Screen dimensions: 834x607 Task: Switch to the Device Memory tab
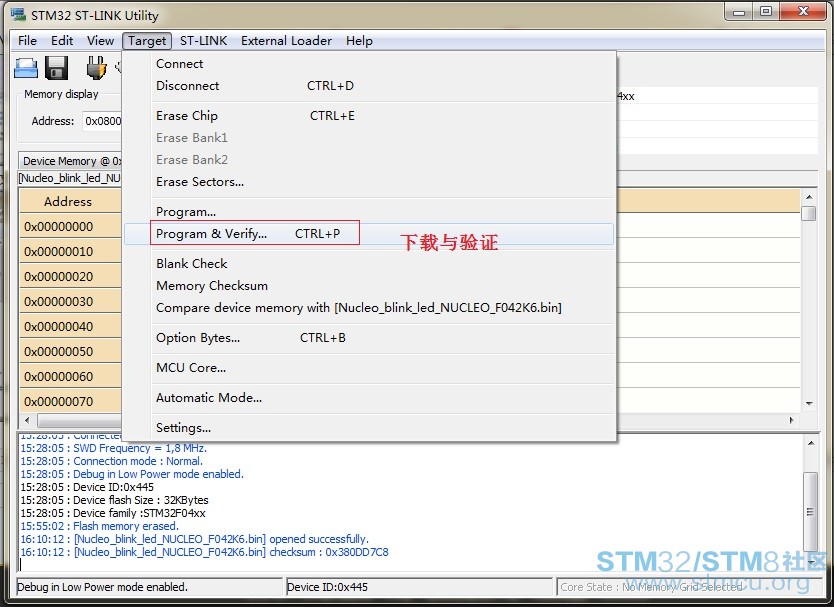point(71,161)
